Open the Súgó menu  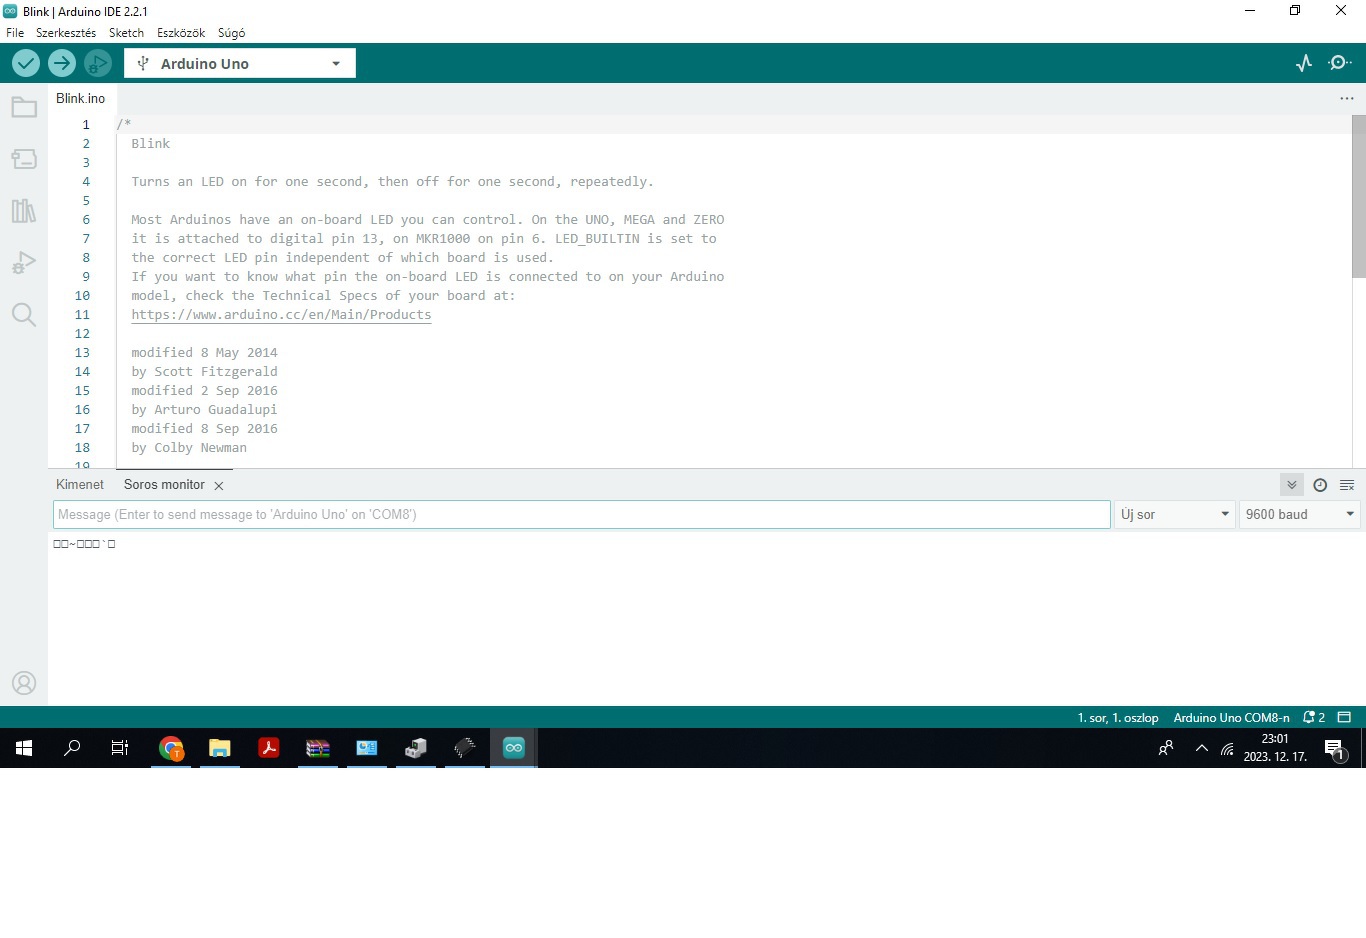[231, 33]
